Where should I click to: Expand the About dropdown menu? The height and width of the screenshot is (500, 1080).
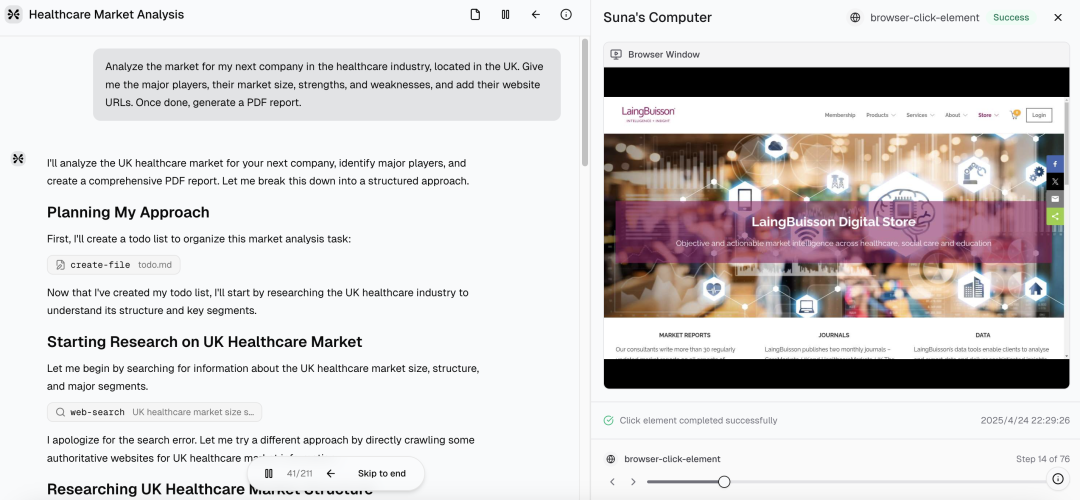956,115
